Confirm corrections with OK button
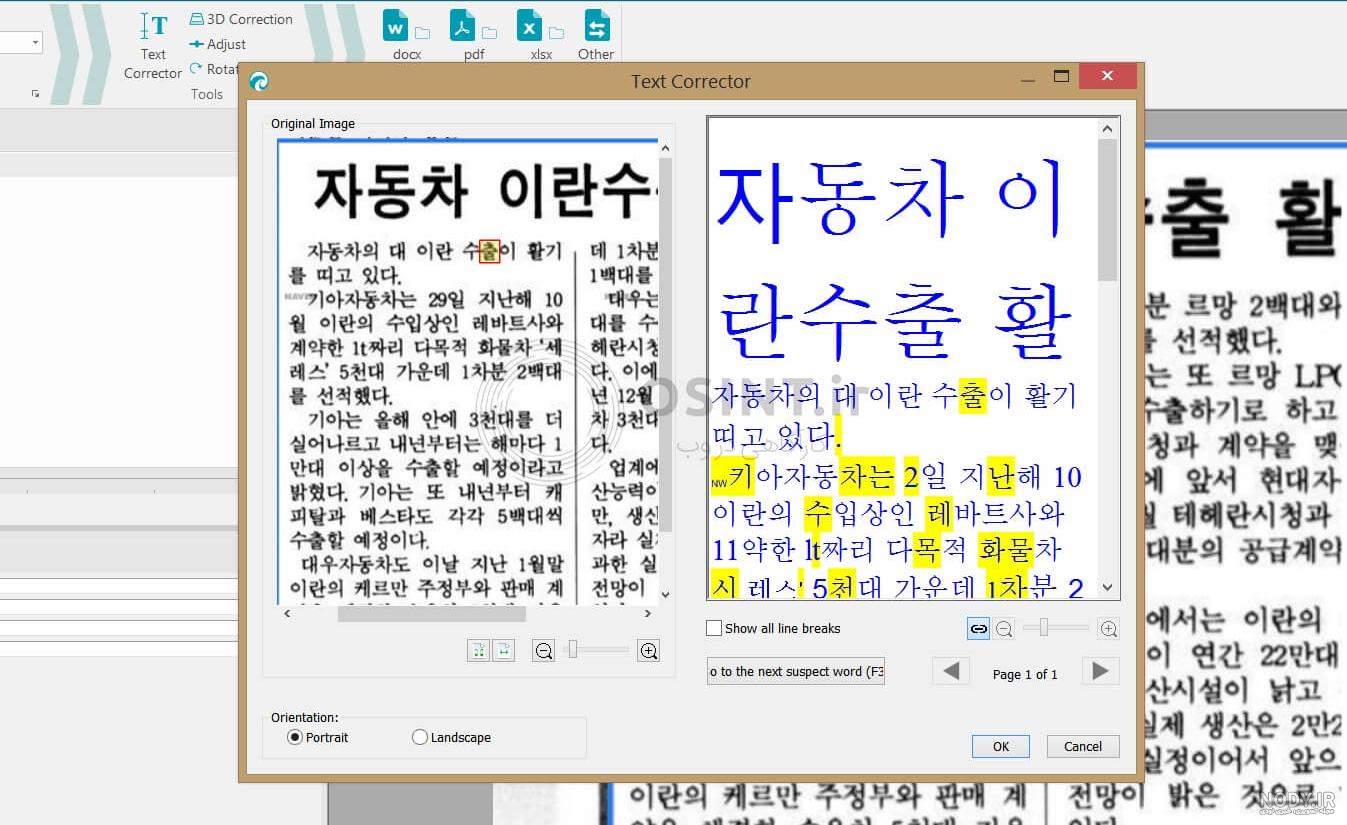Screen dimensions: 1347x825 [x=1001, y=746]
